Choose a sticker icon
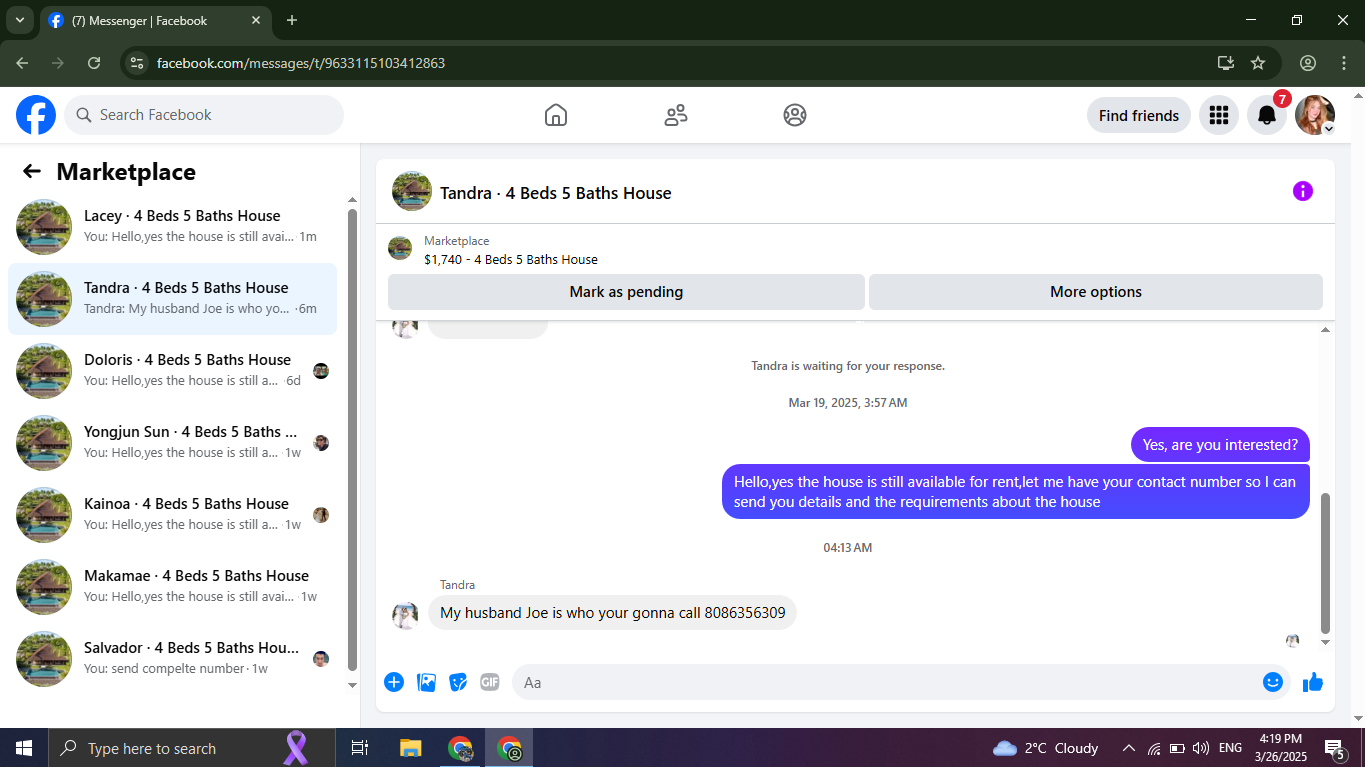The width and height of the screenshot is (1365, 767). [x=458, y=682]
